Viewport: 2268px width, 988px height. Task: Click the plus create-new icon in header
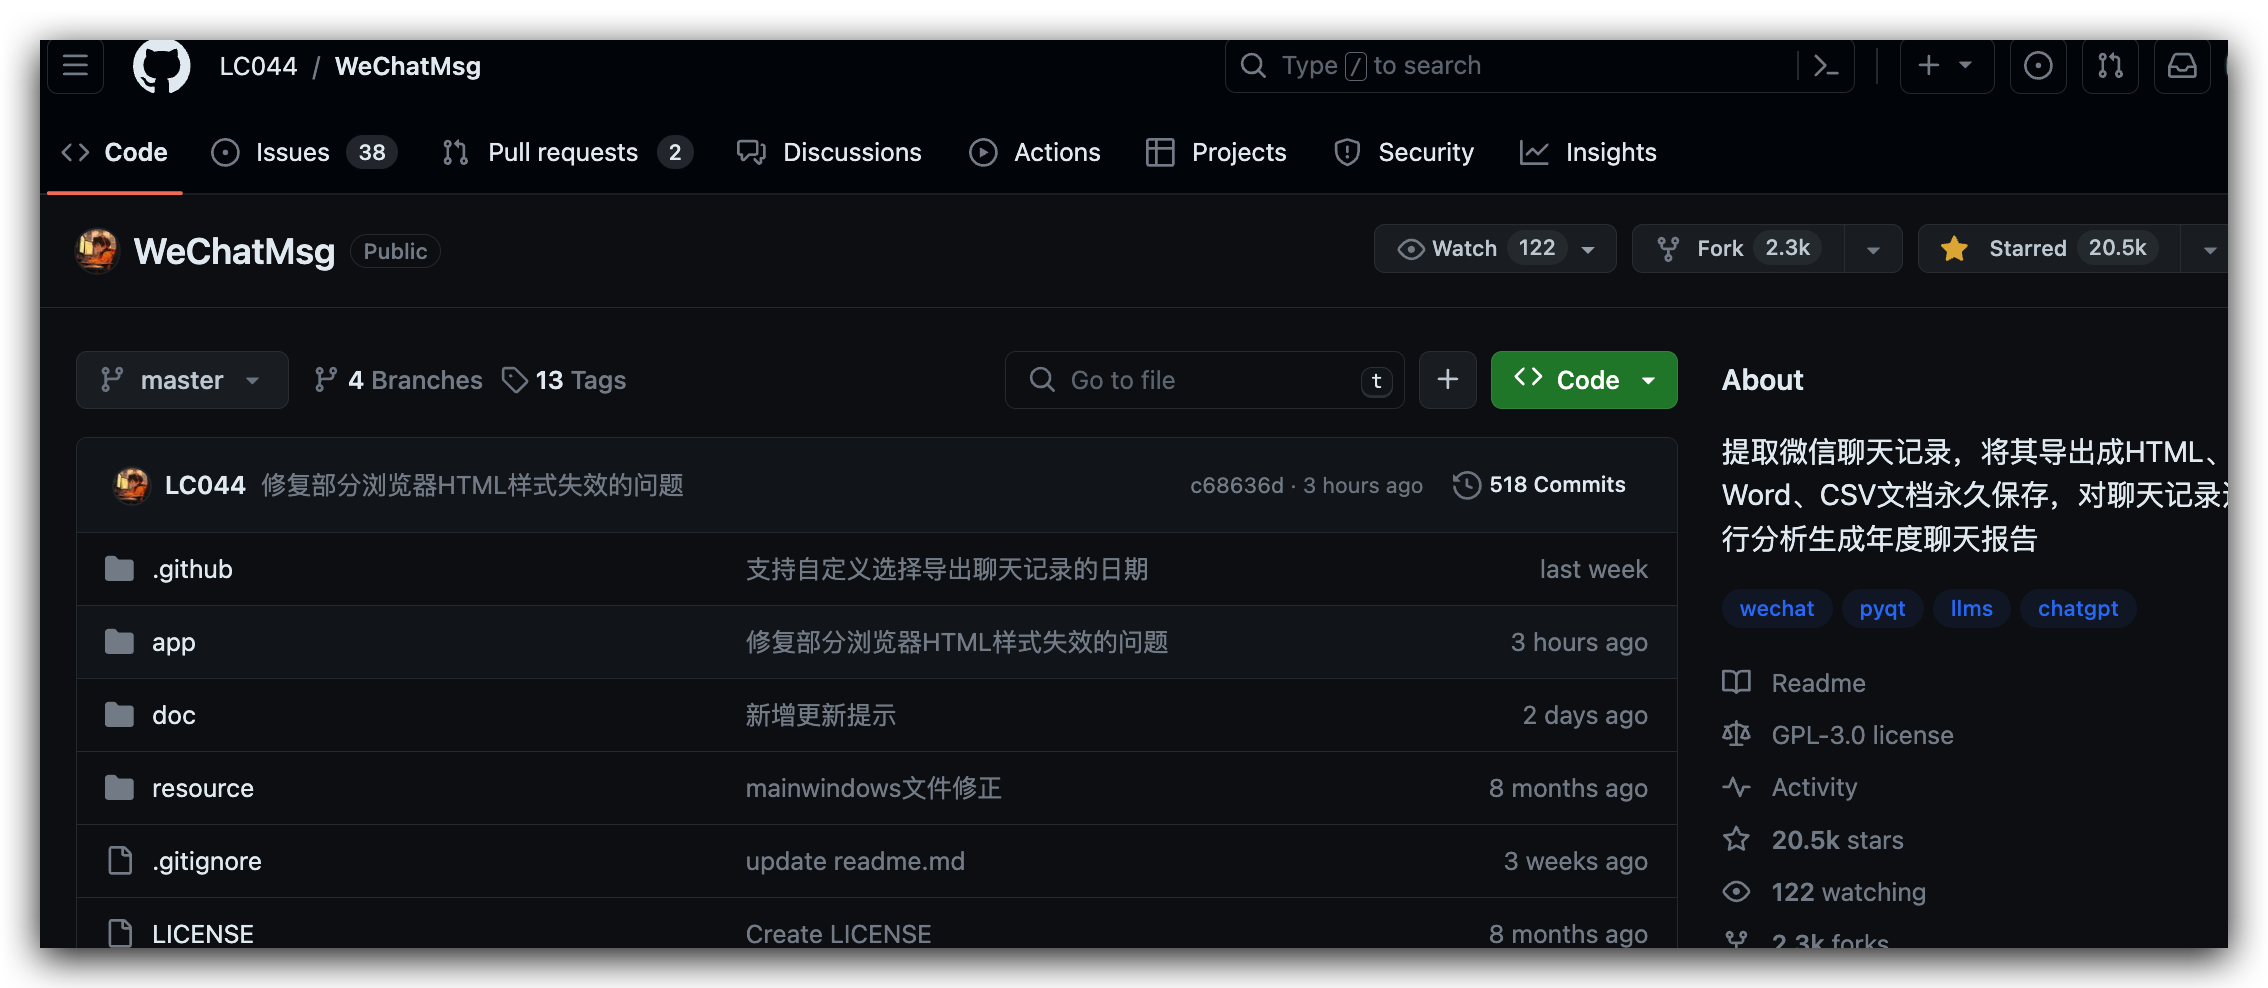pyautogui.click(x=1929, y=66)
